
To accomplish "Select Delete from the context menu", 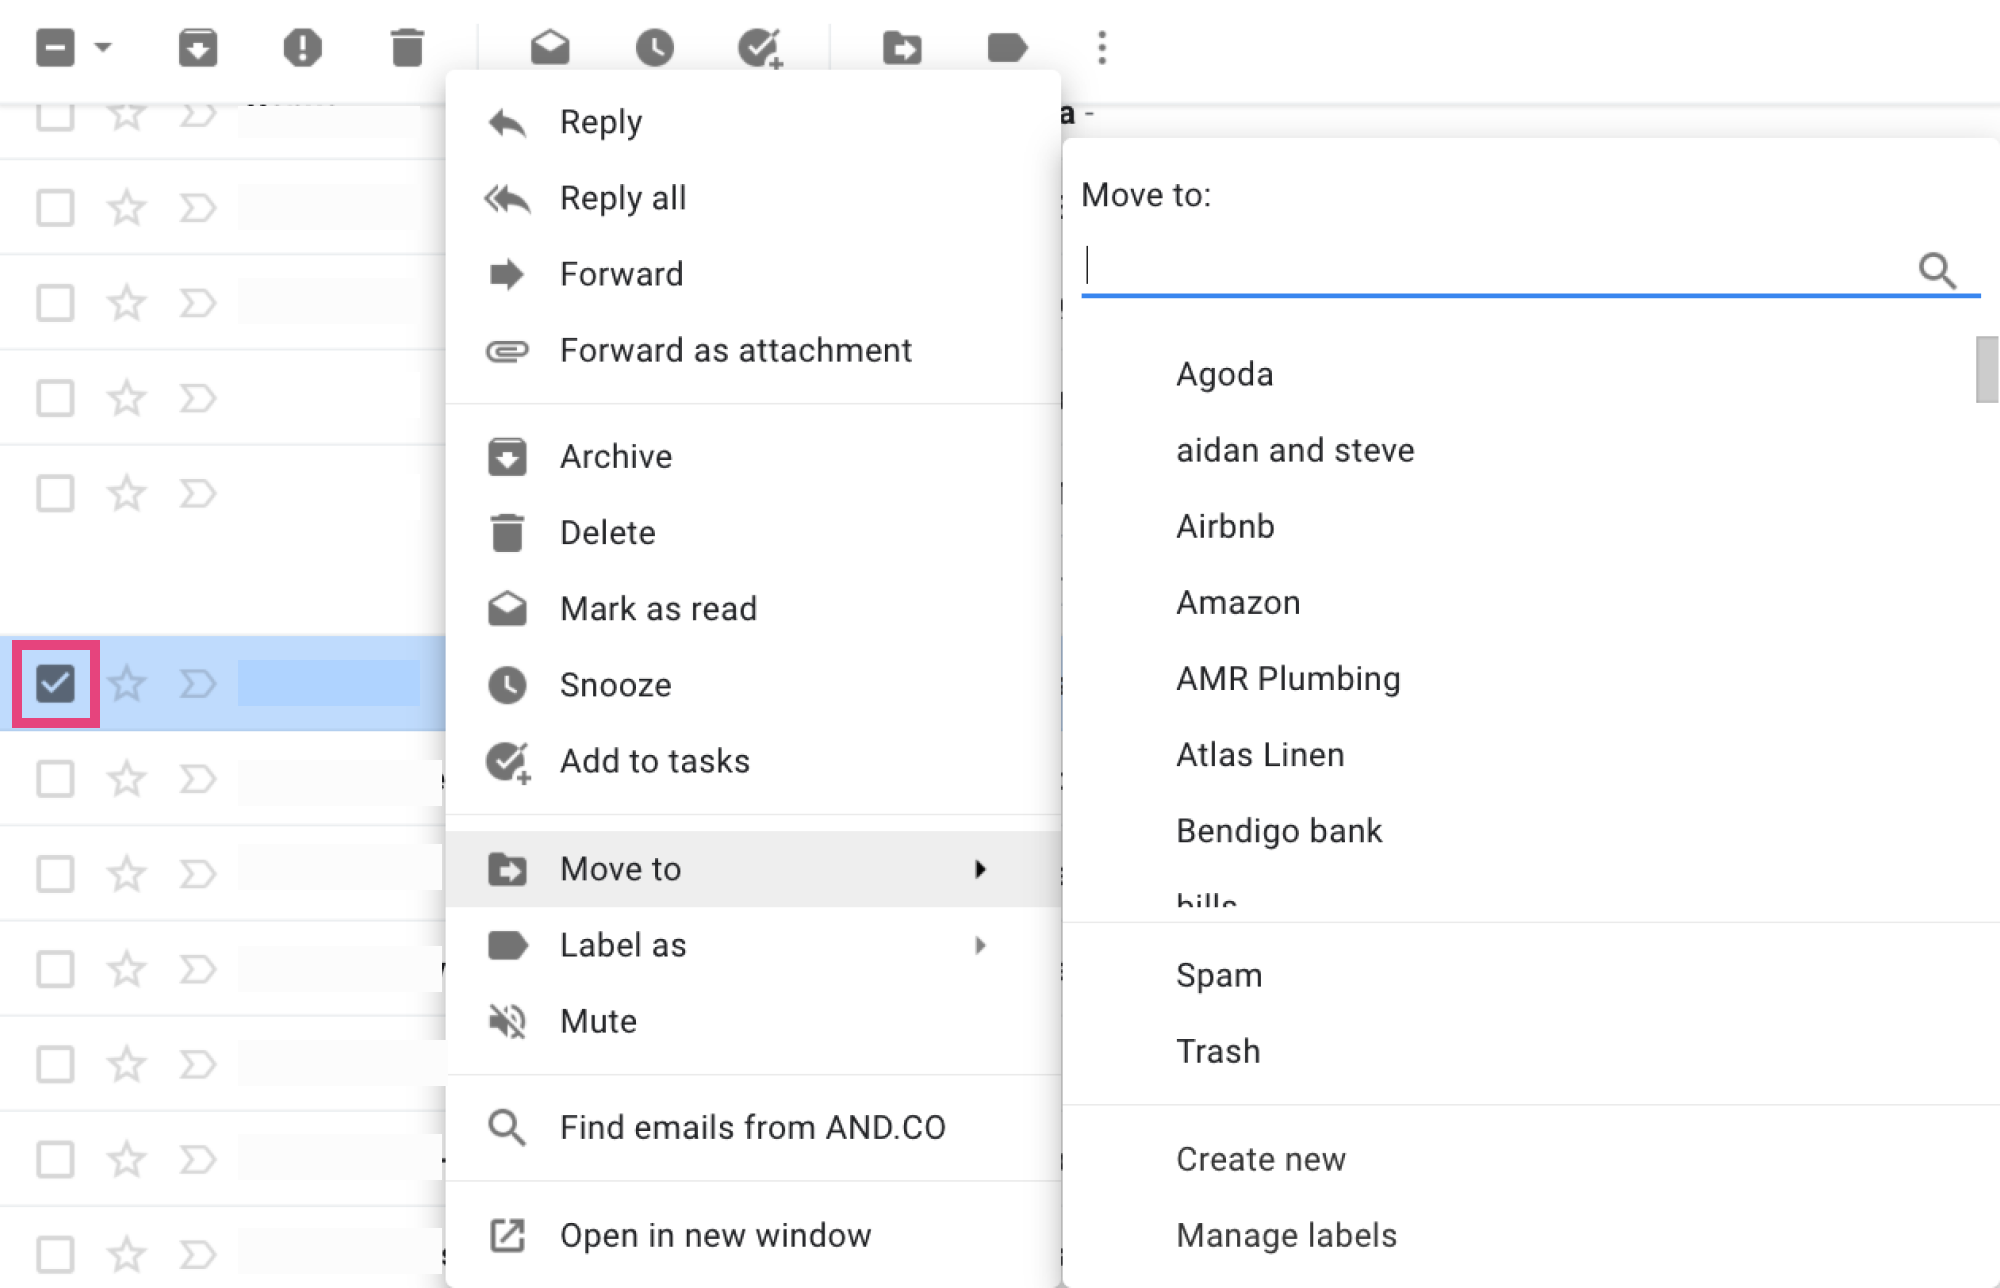I will coord(753,532).
